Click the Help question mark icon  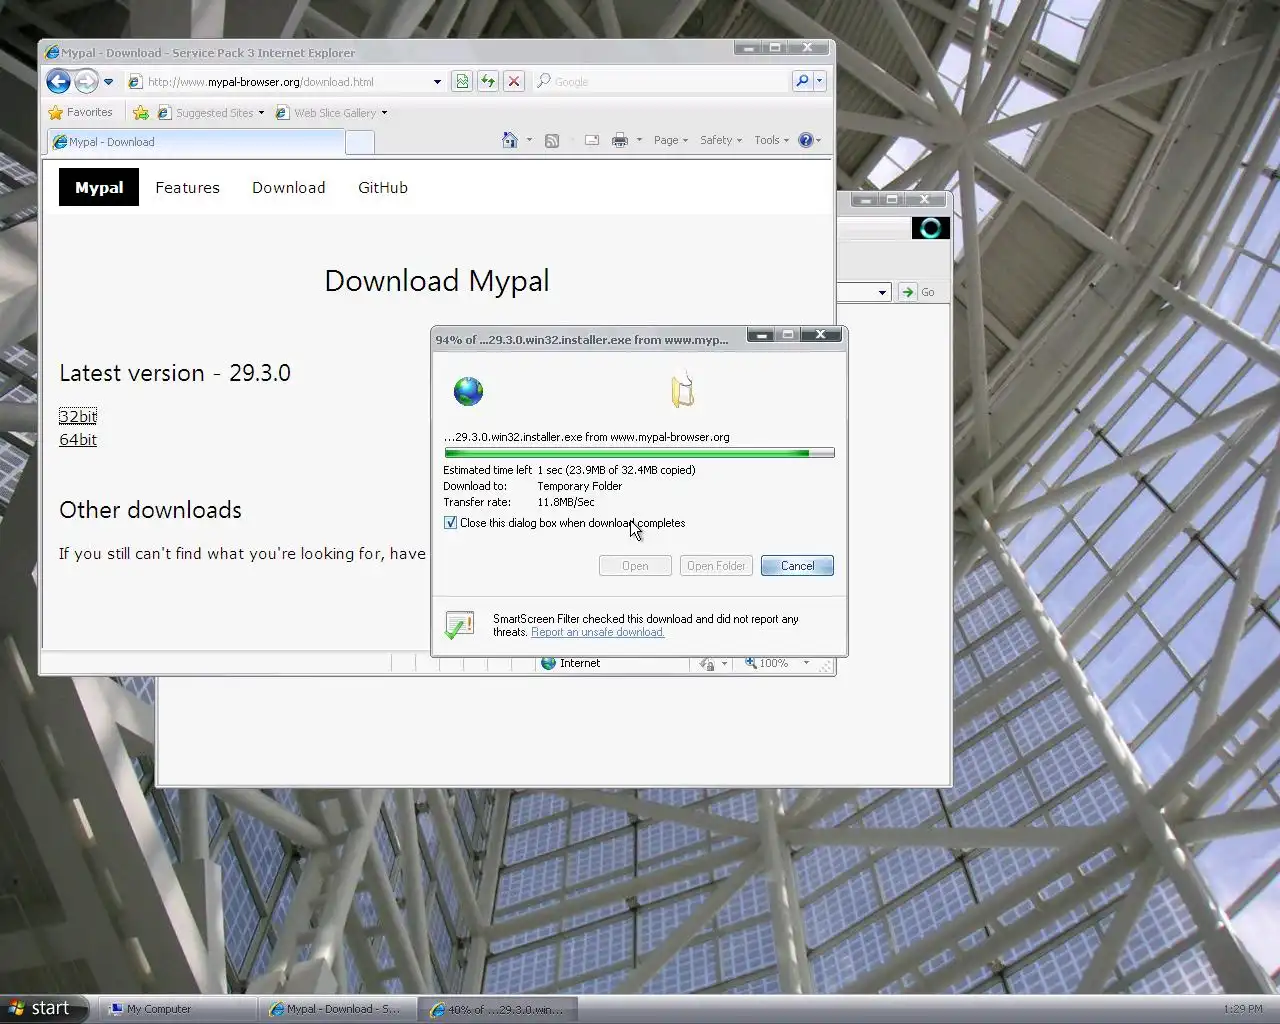click(806, 141)
